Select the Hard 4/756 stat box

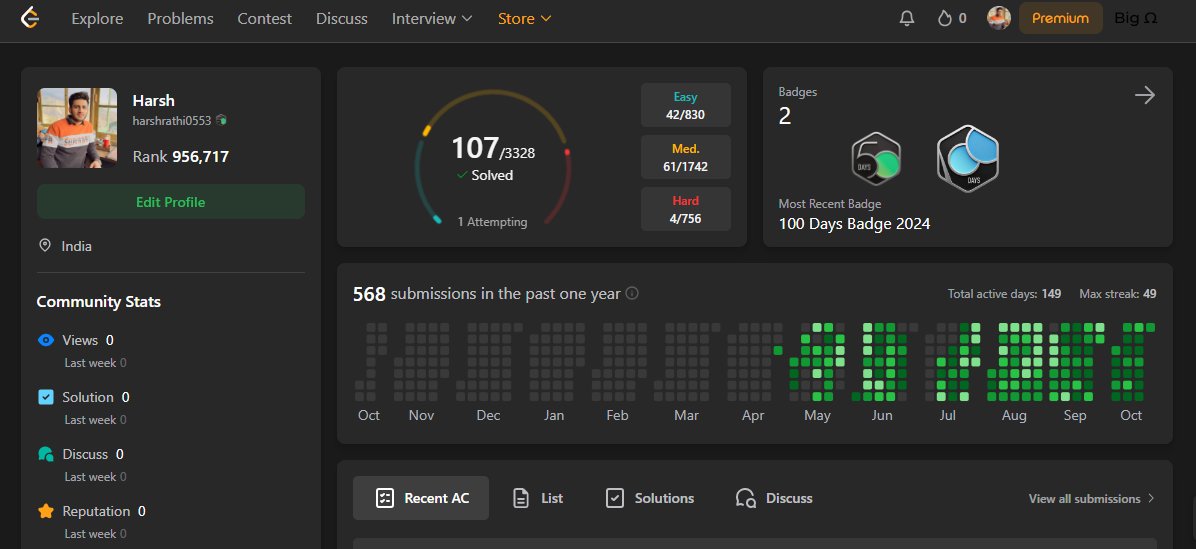[686, 209]
